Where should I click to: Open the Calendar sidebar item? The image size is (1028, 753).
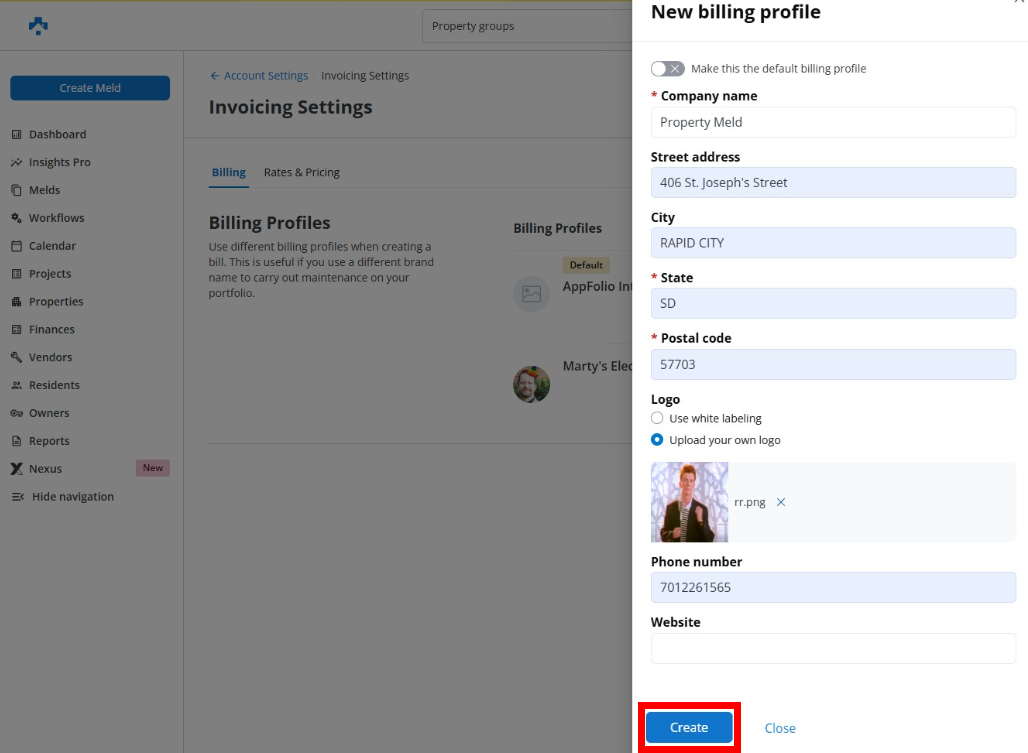(52, 246)
